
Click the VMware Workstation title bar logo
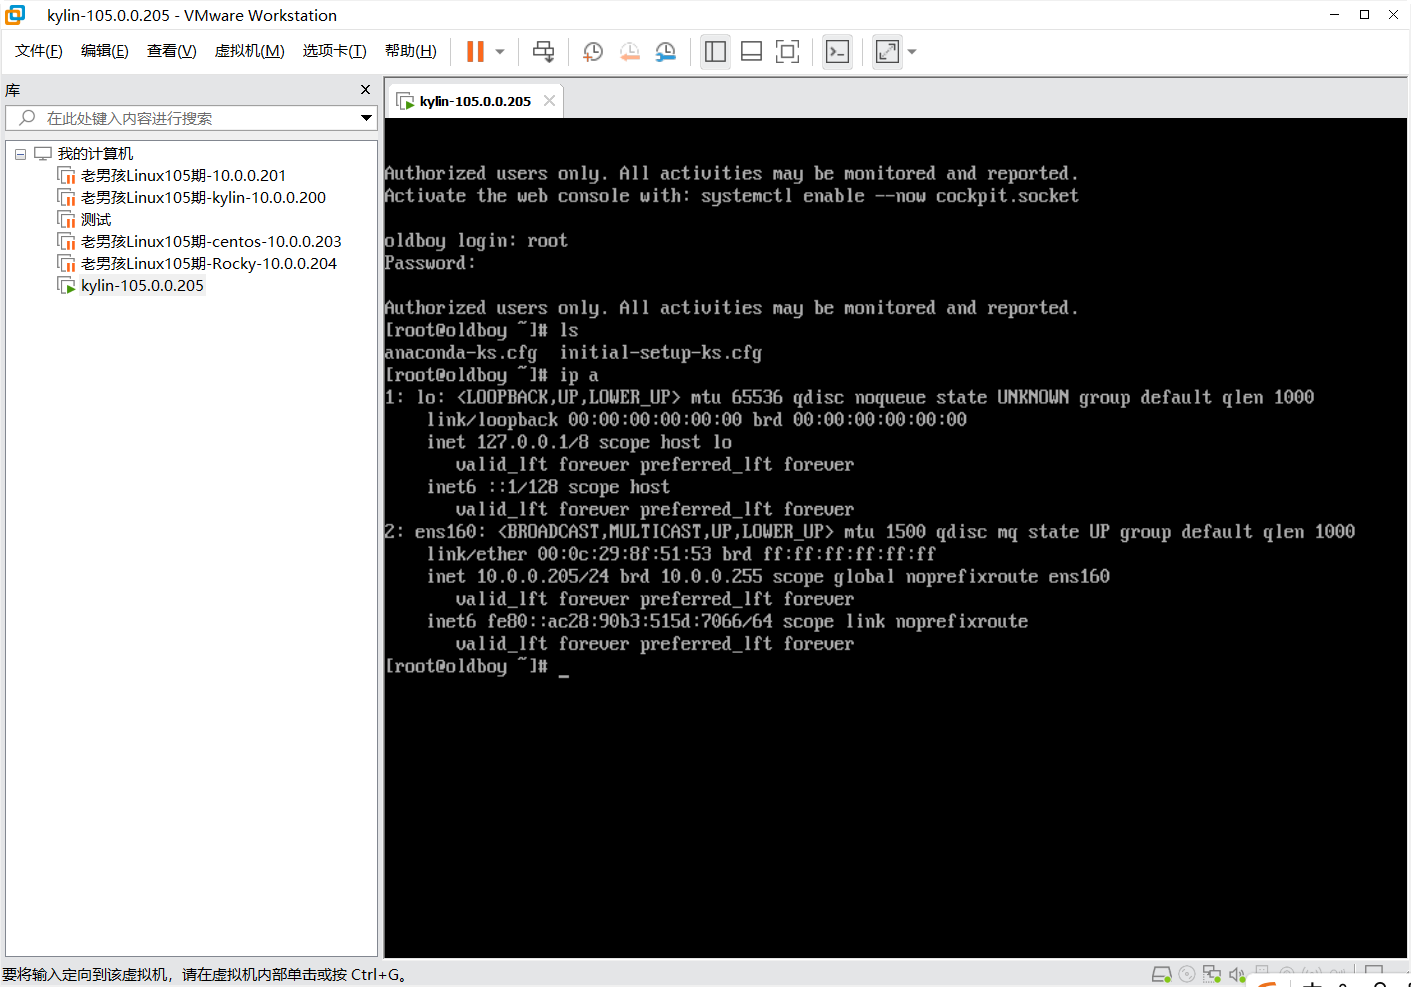(15, 15)
